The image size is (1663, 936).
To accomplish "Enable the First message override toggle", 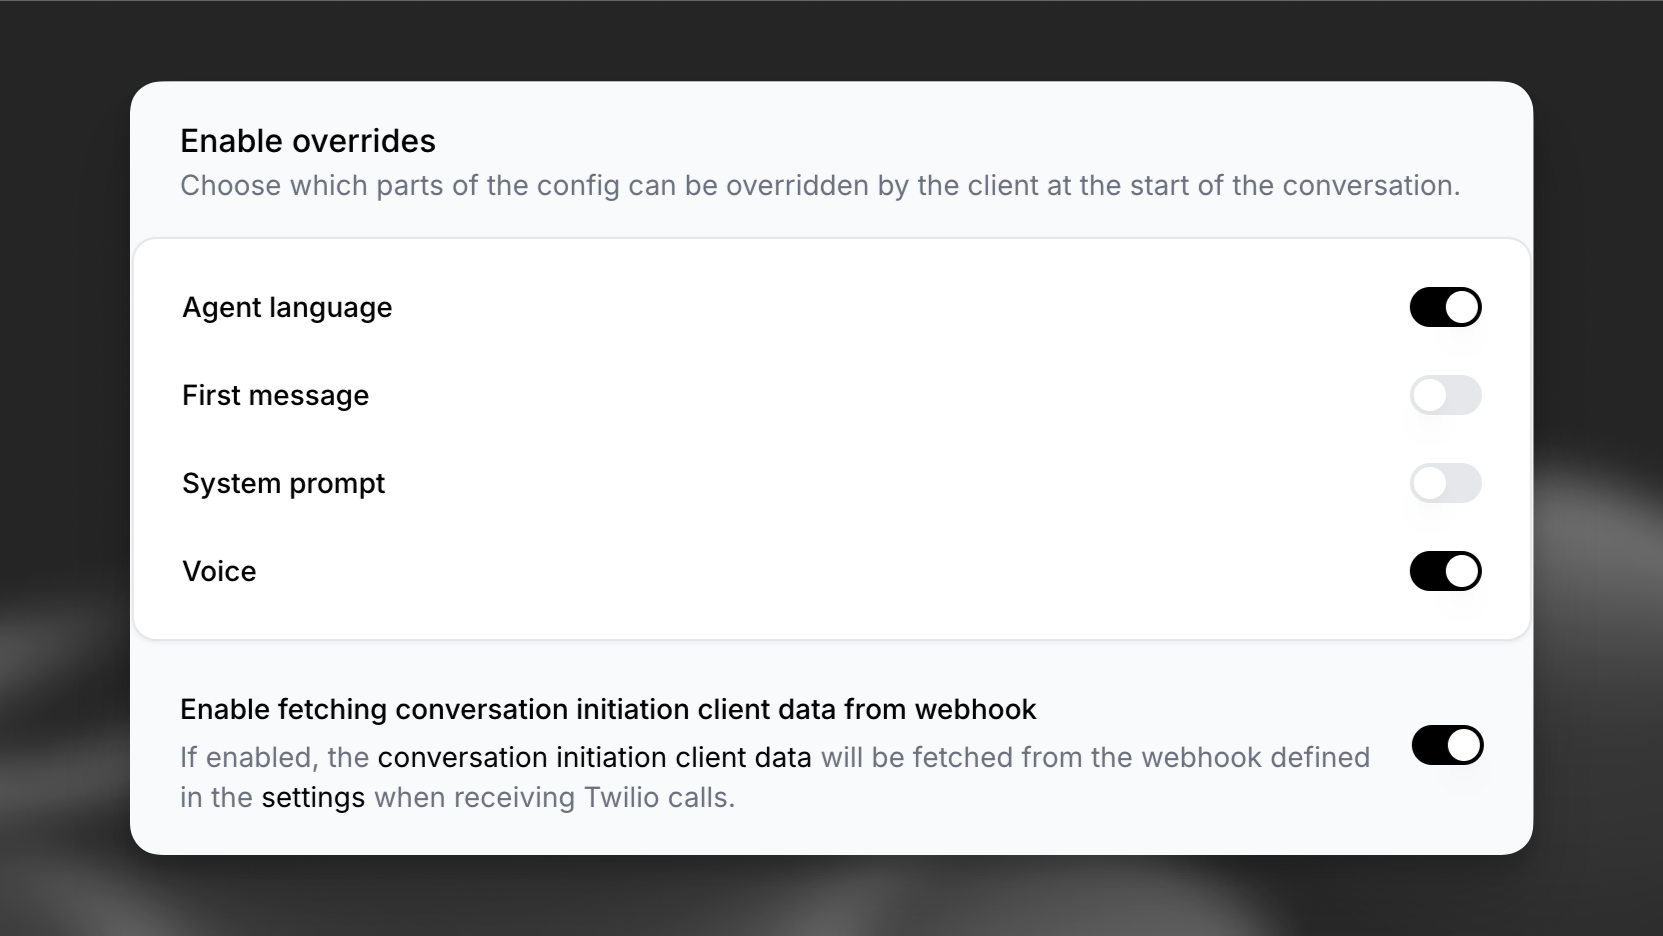I will point(1446,395).
